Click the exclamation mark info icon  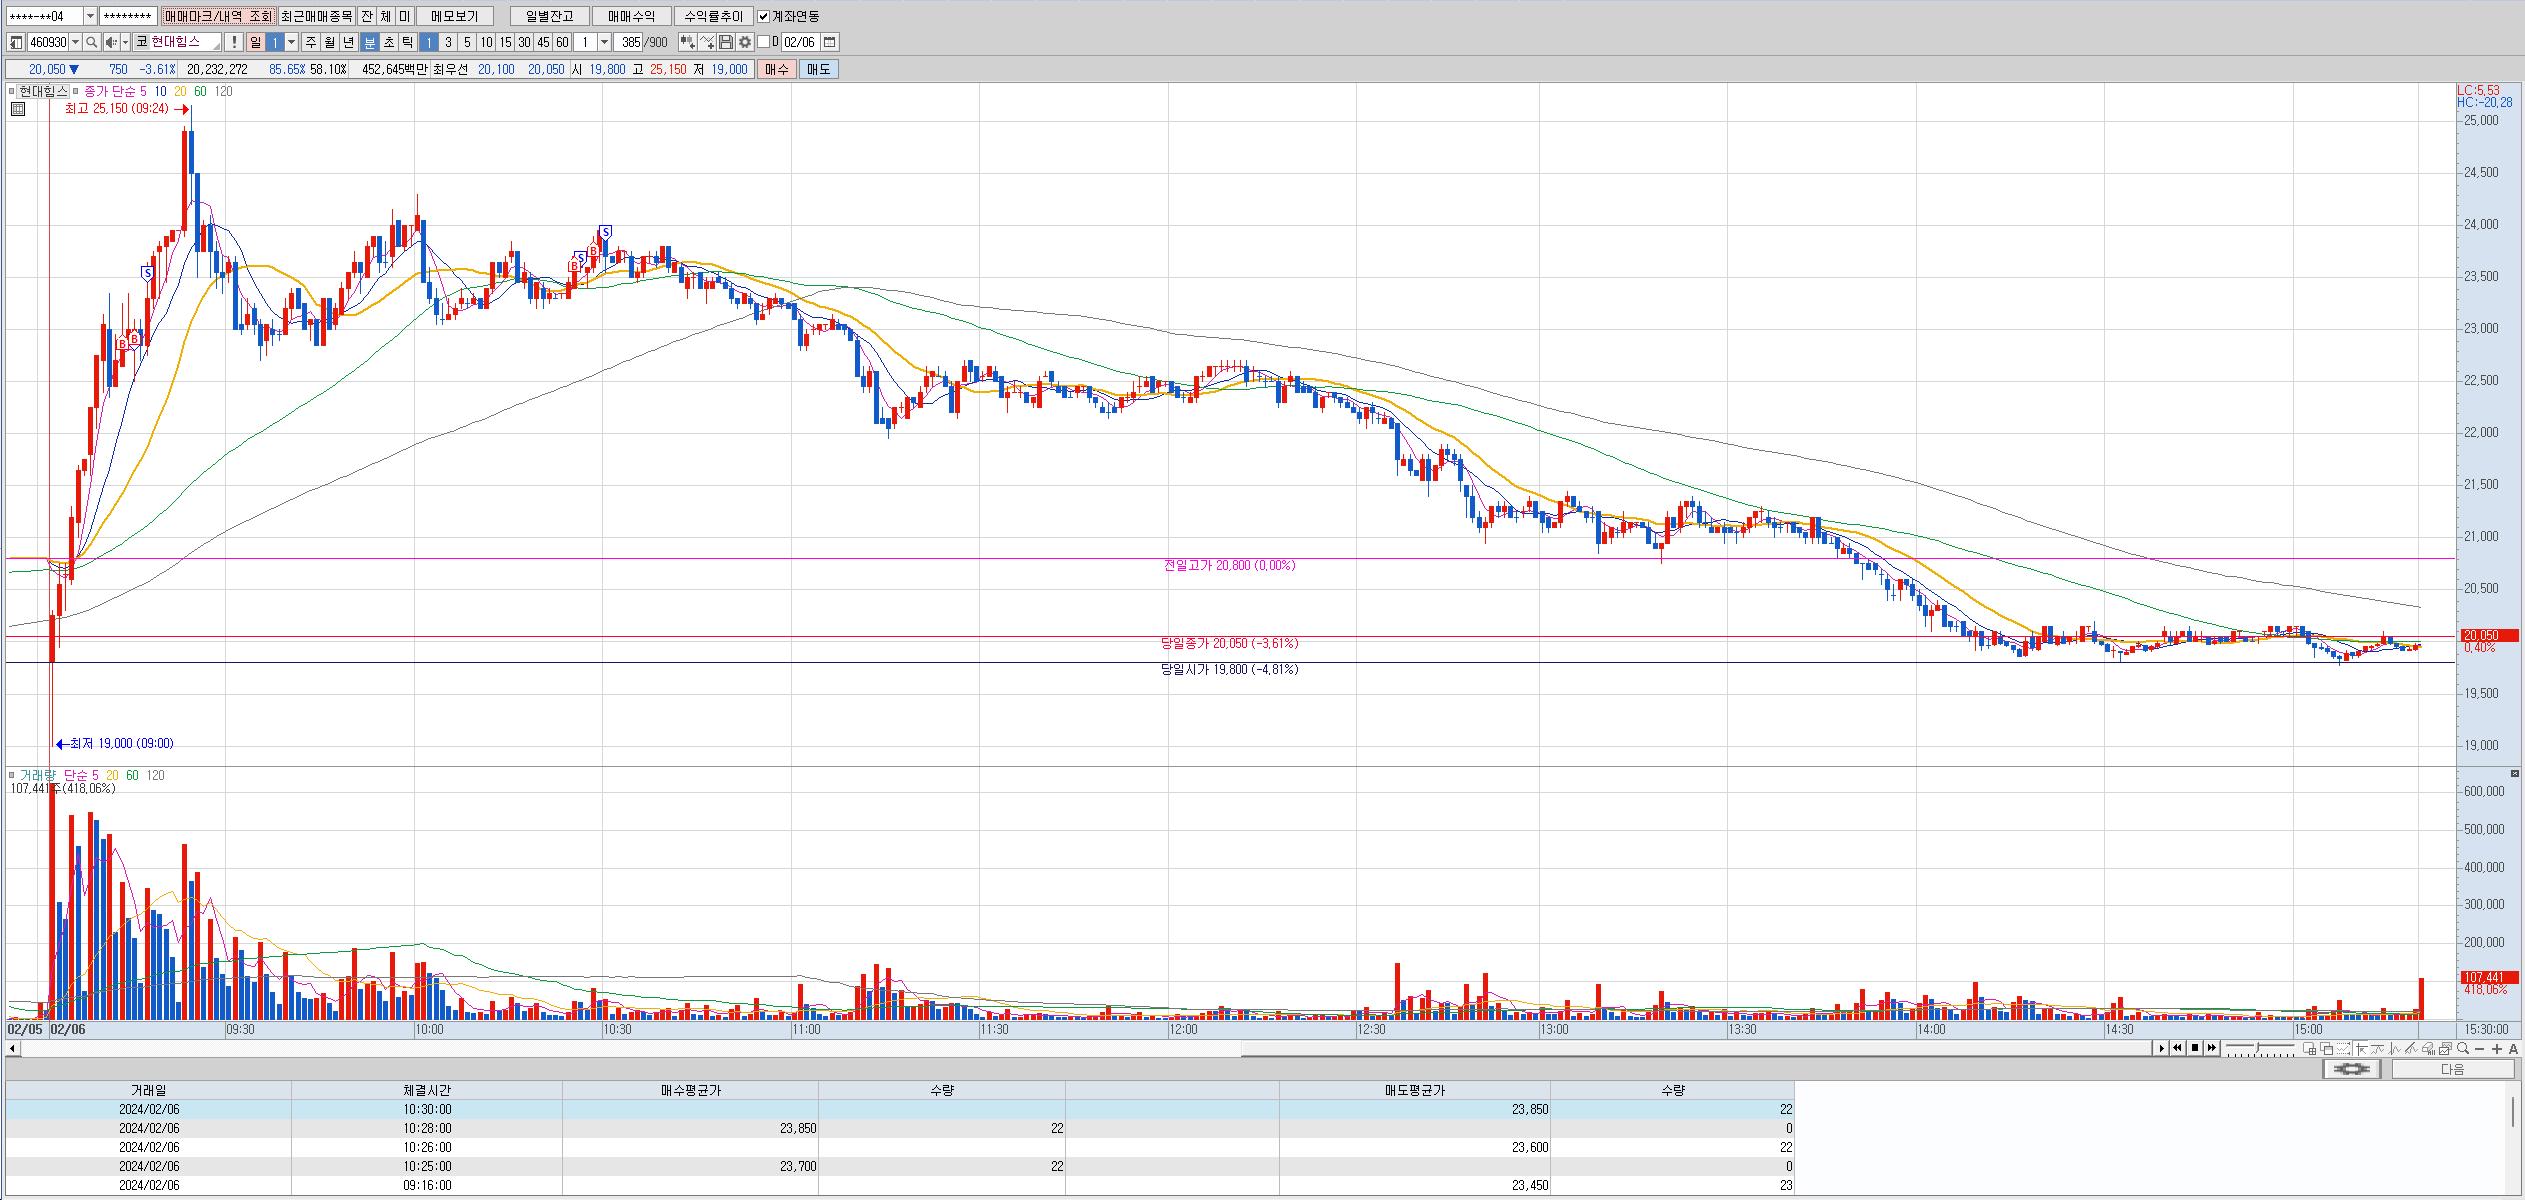pos(233,42)
